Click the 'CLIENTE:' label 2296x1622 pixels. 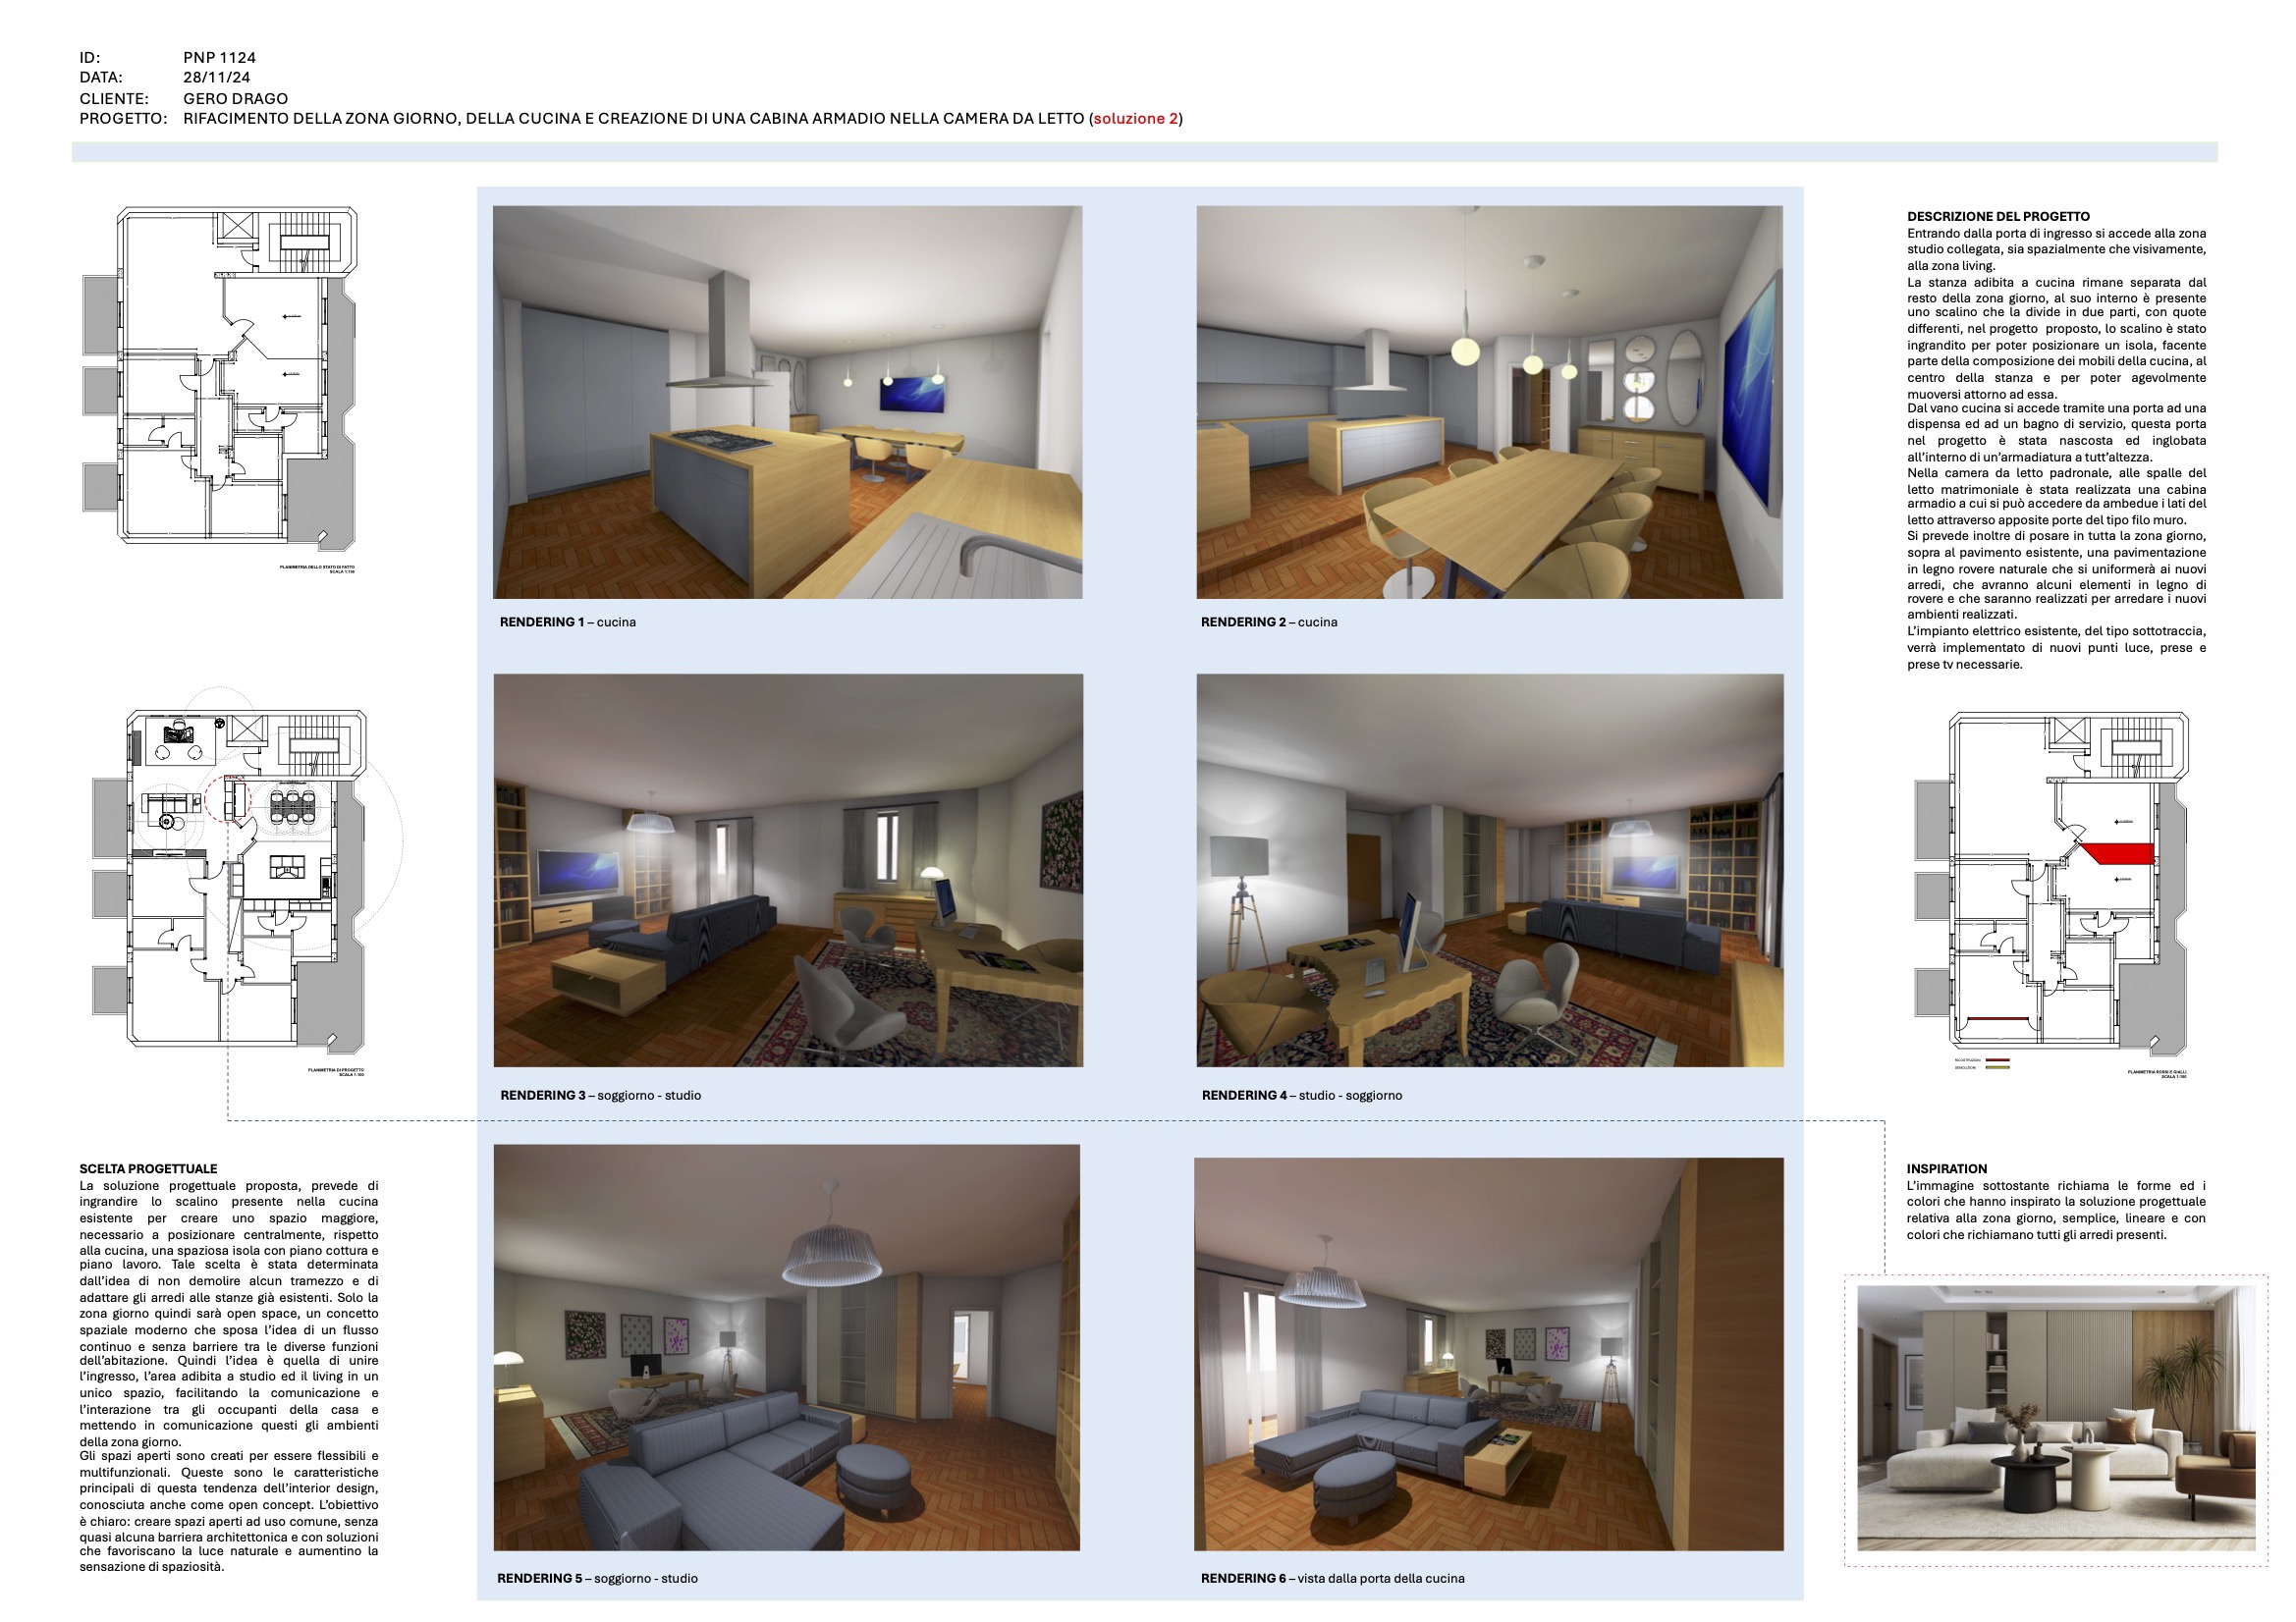click(x=114, y=98)
